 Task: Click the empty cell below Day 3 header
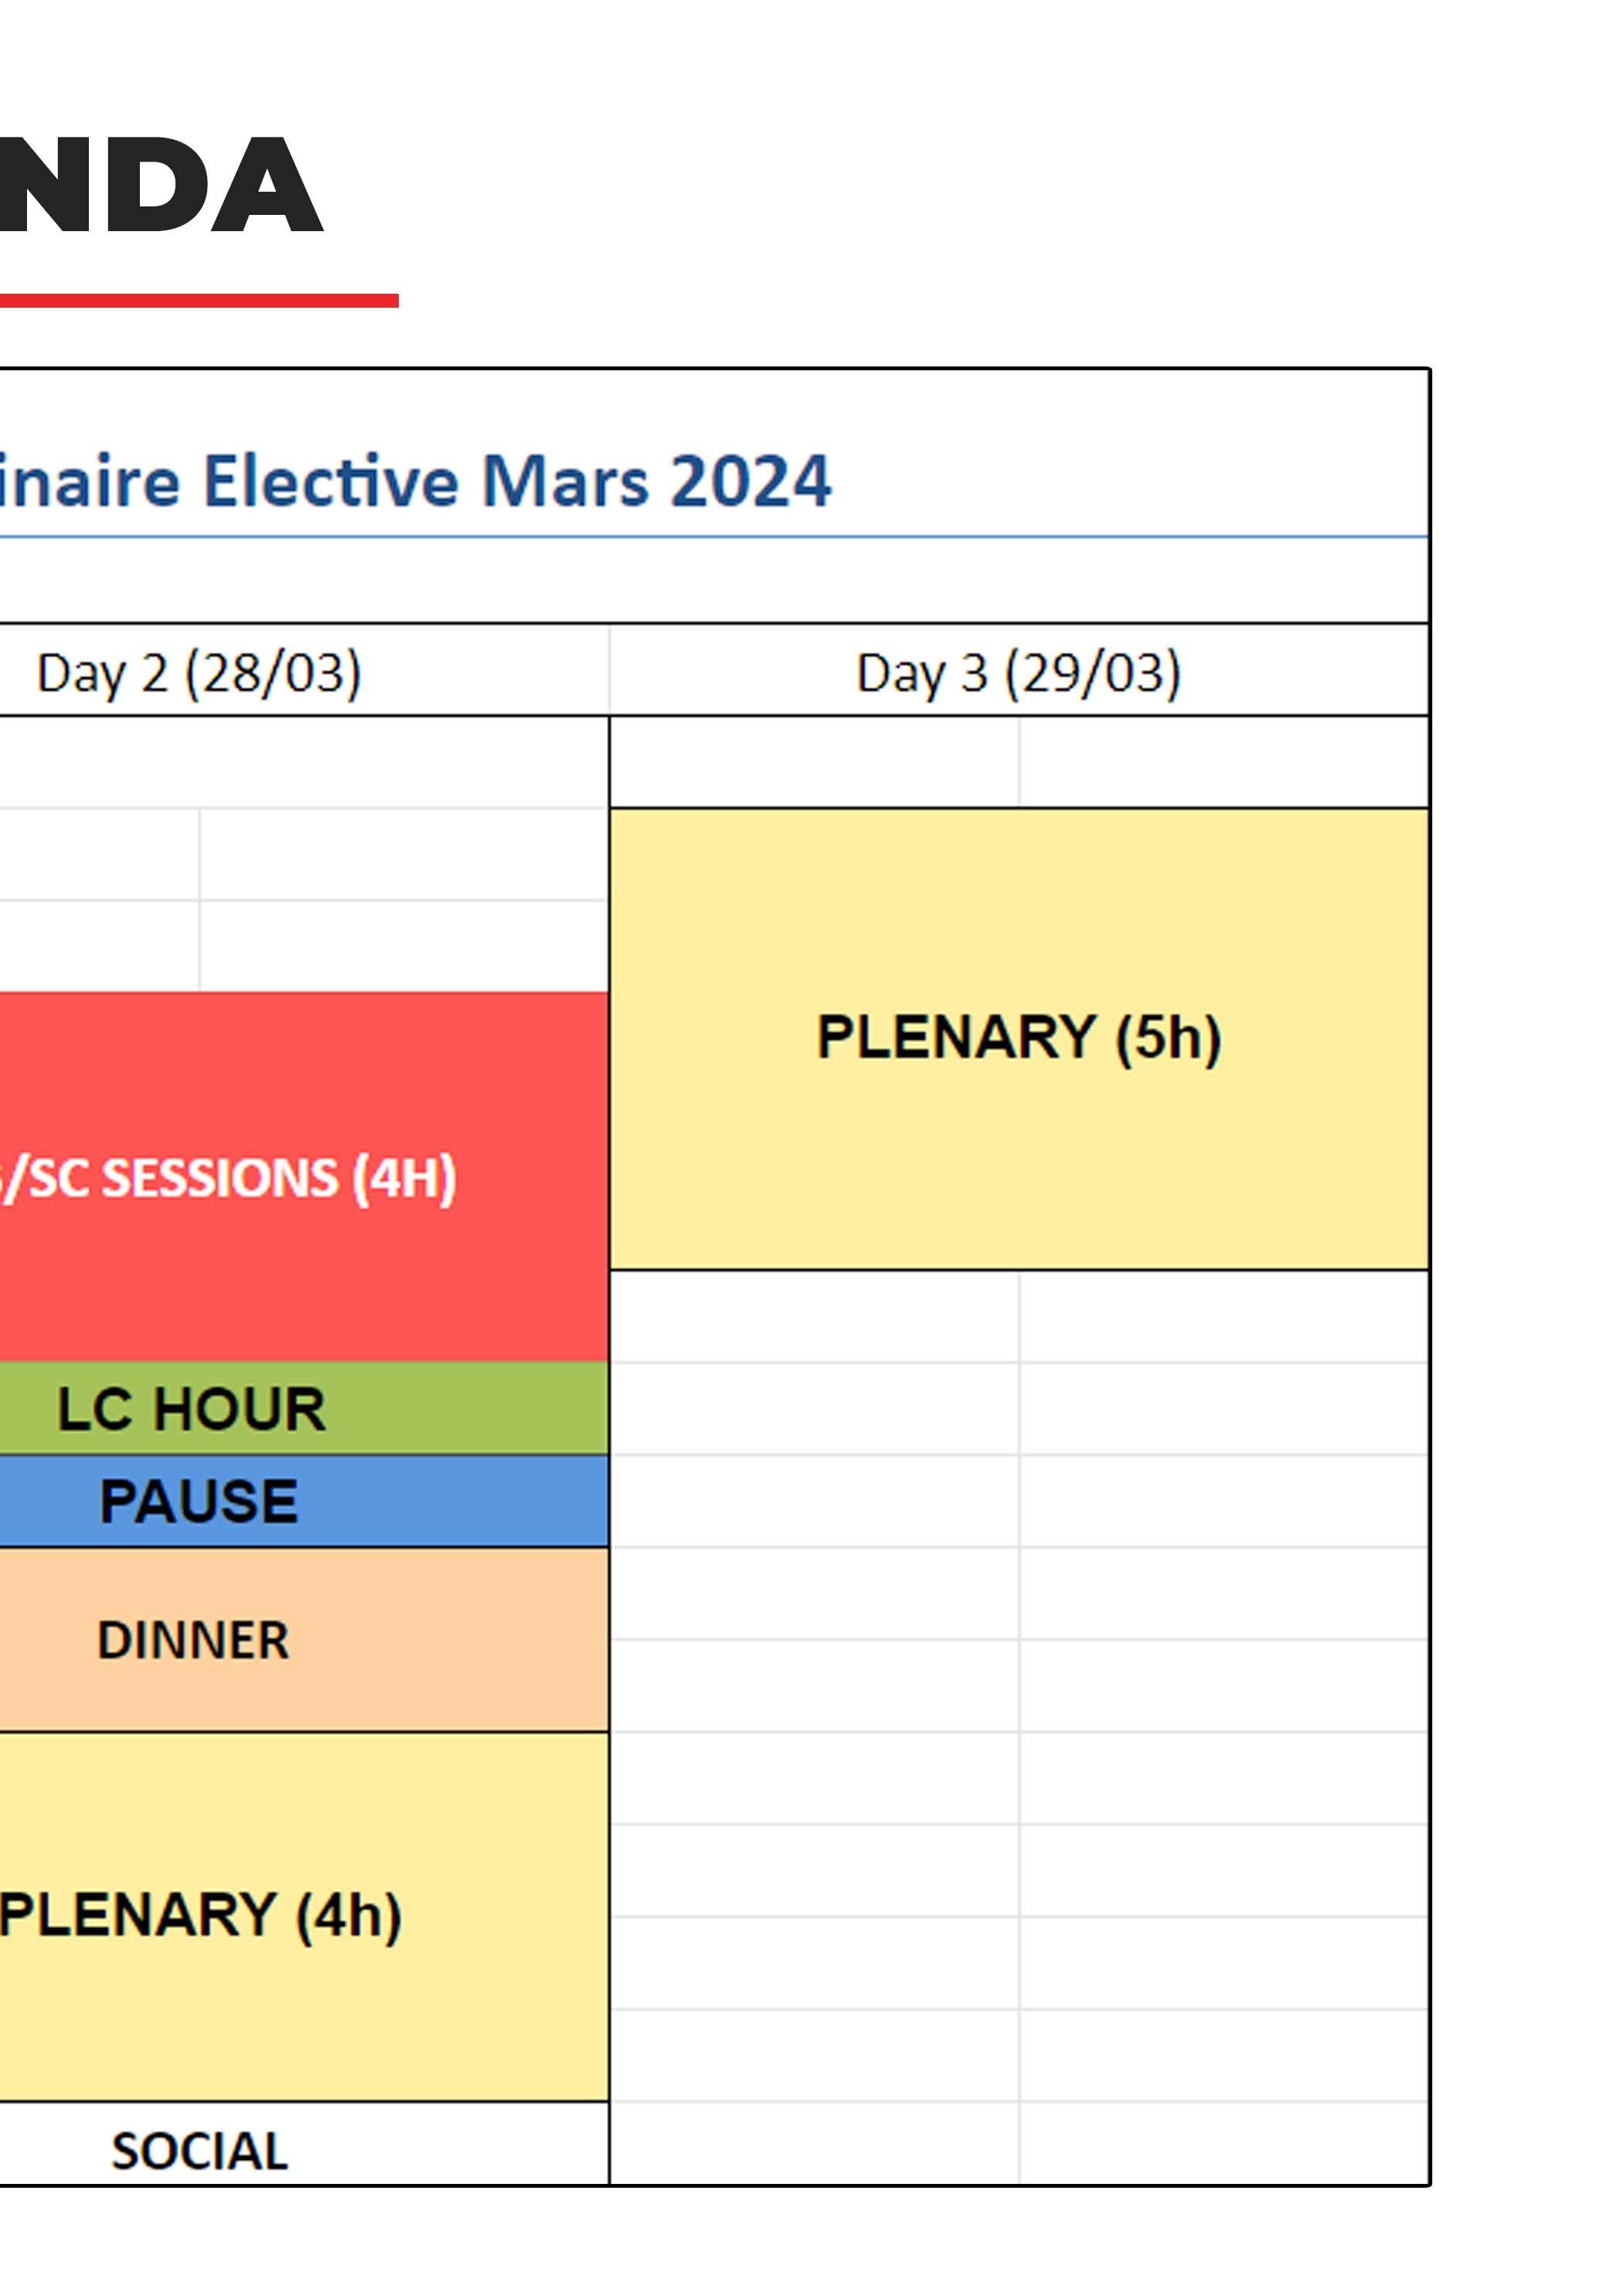[814, 762]
